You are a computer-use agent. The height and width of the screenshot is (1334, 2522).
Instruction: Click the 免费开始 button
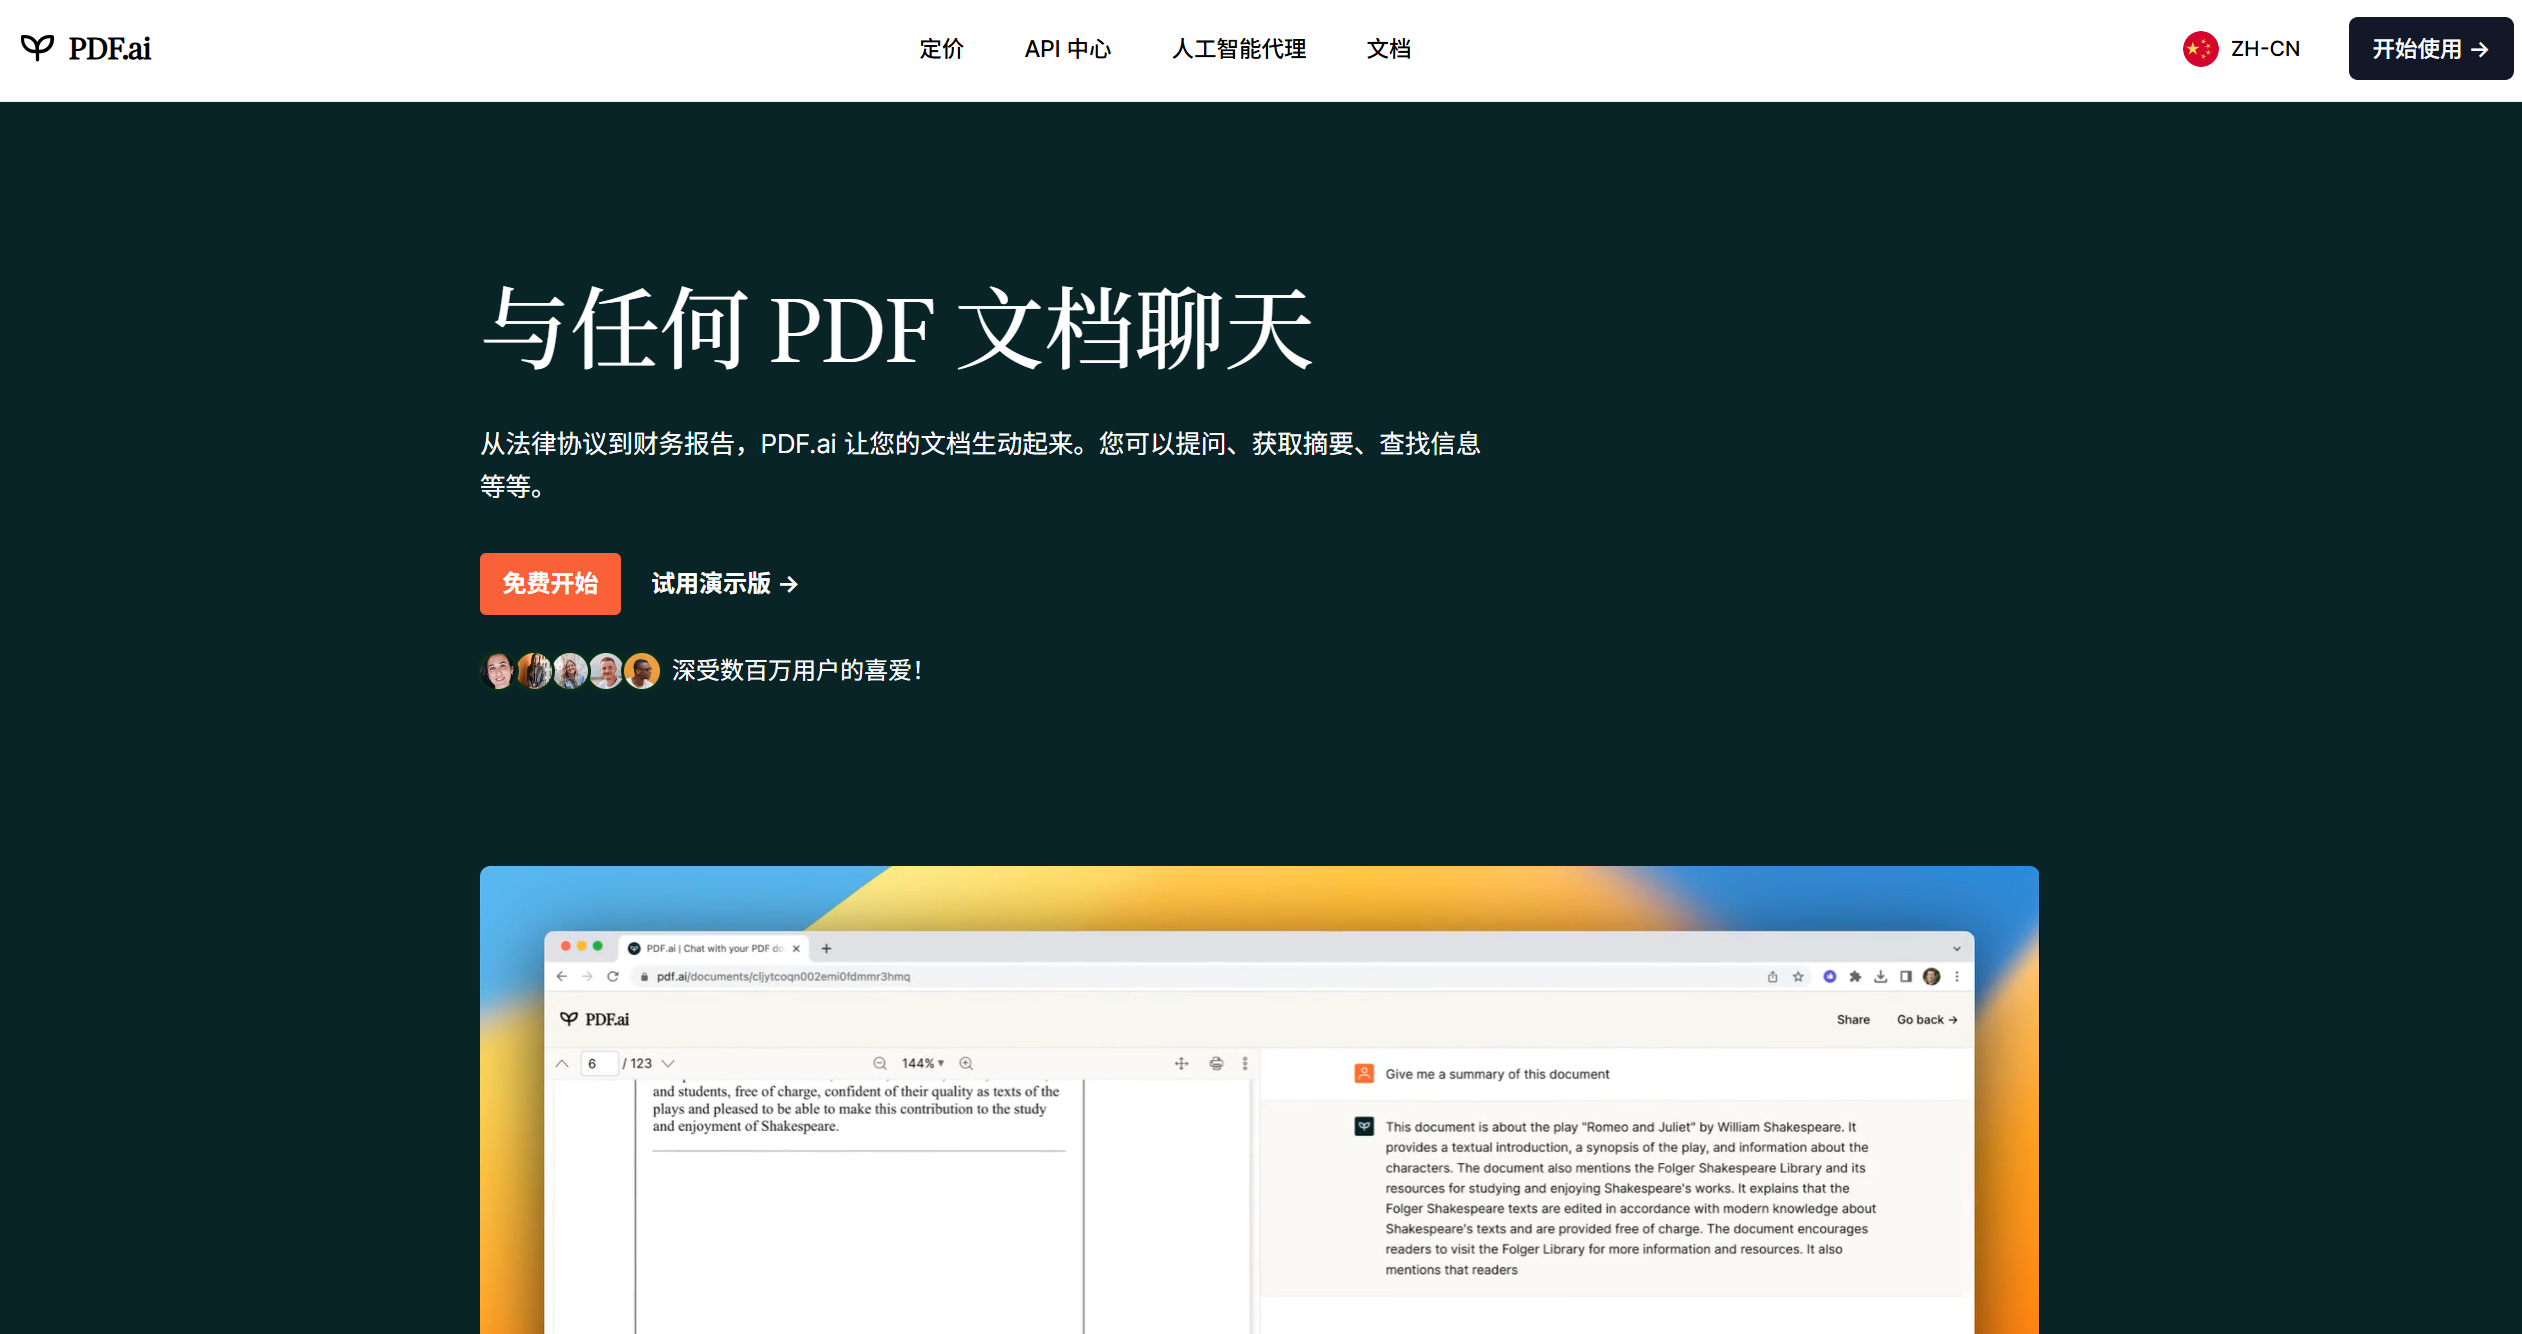[549, 583]
